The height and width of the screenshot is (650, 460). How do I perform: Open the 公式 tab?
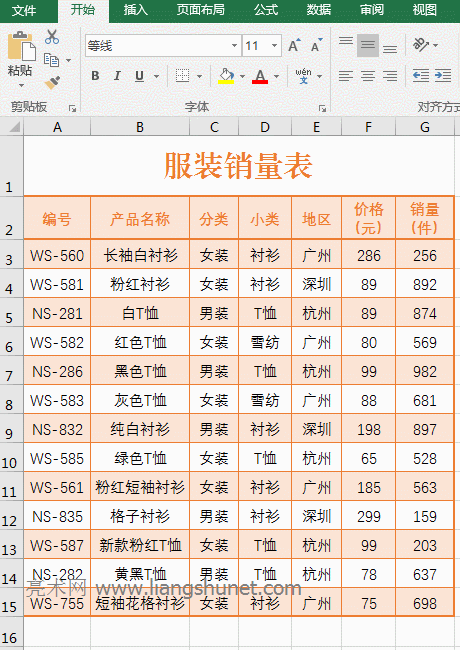coord(266,10)
